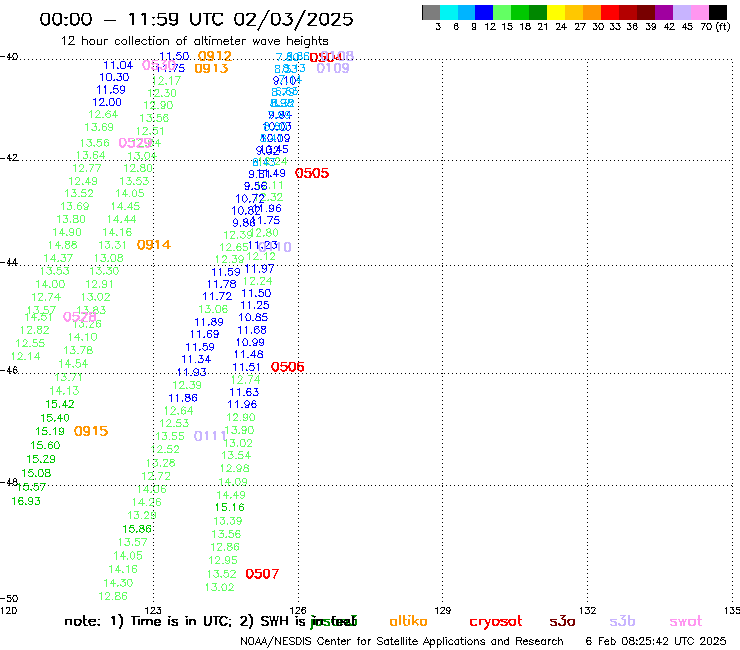Click the wave height value 16.93
Screen dimensions: 740x650
point(26,501)
